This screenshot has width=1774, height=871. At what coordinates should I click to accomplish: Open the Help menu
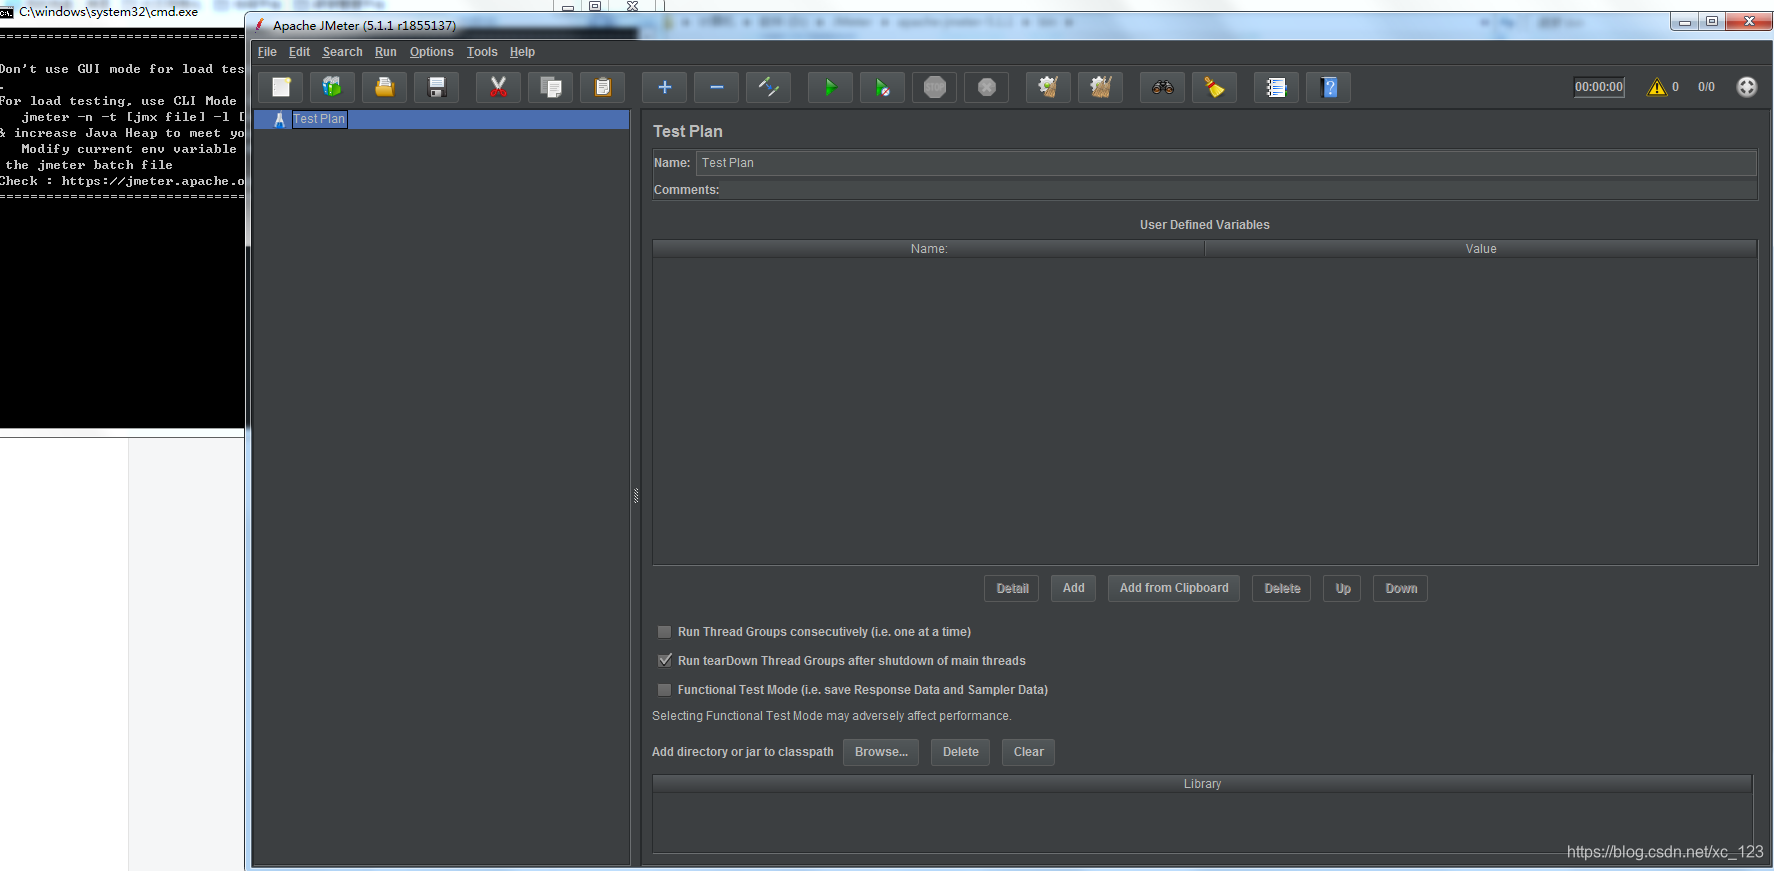tap(522, 52)
